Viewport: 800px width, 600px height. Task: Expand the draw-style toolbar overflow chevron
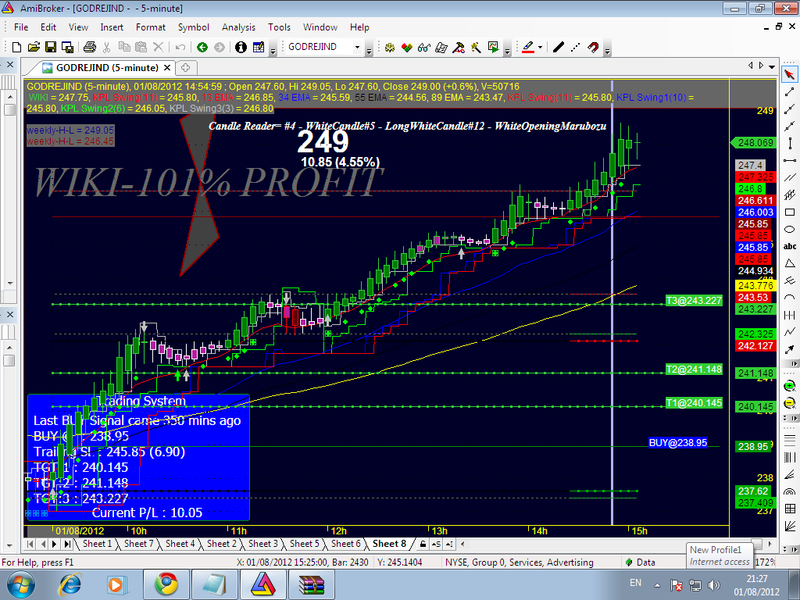pos(607,49)
